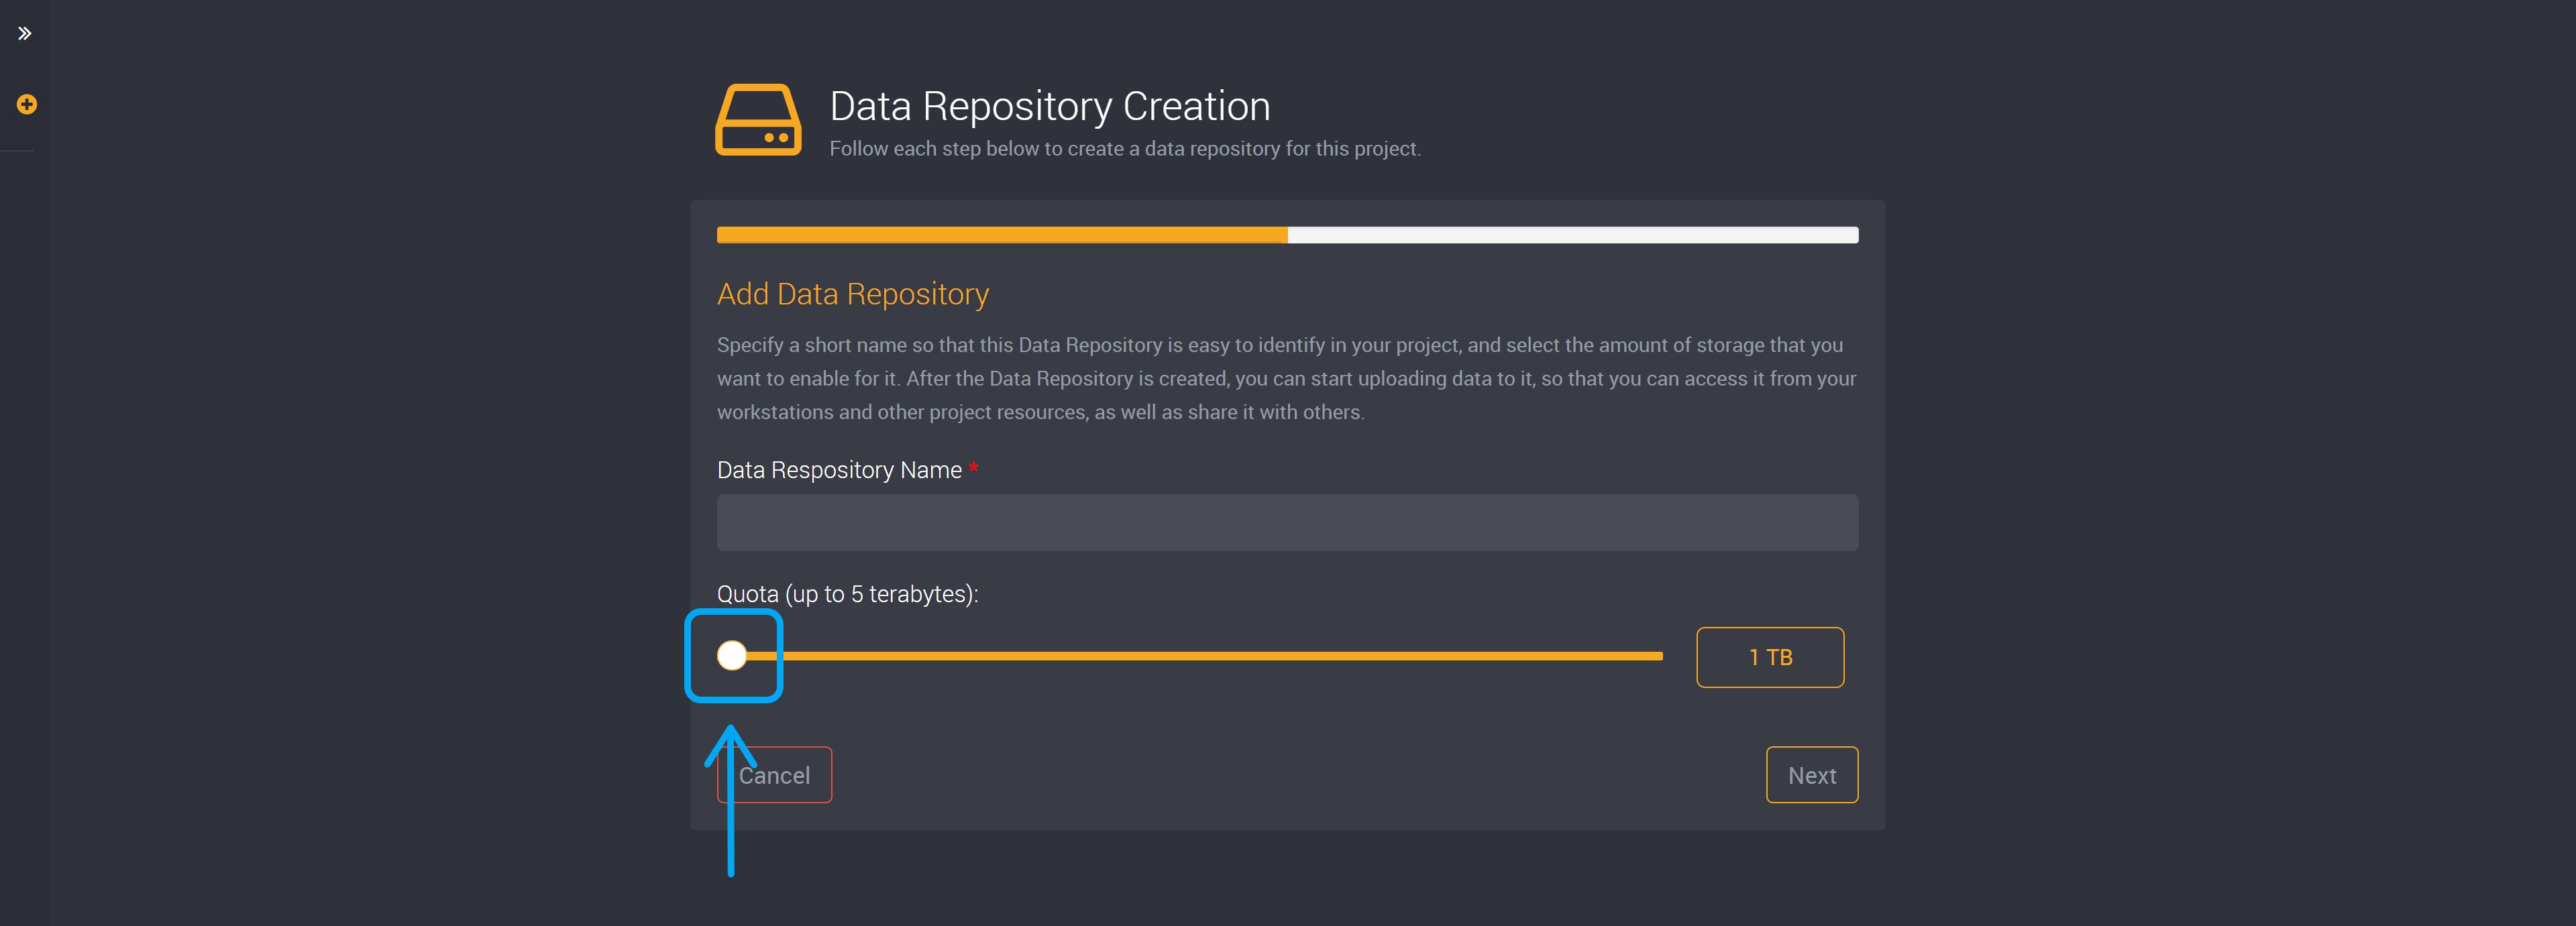The width and height of the screenshot is (2576, 926).
Task: Click the Data Repository Name input field
Action: pyautogui.click(x=1287, y=522)
